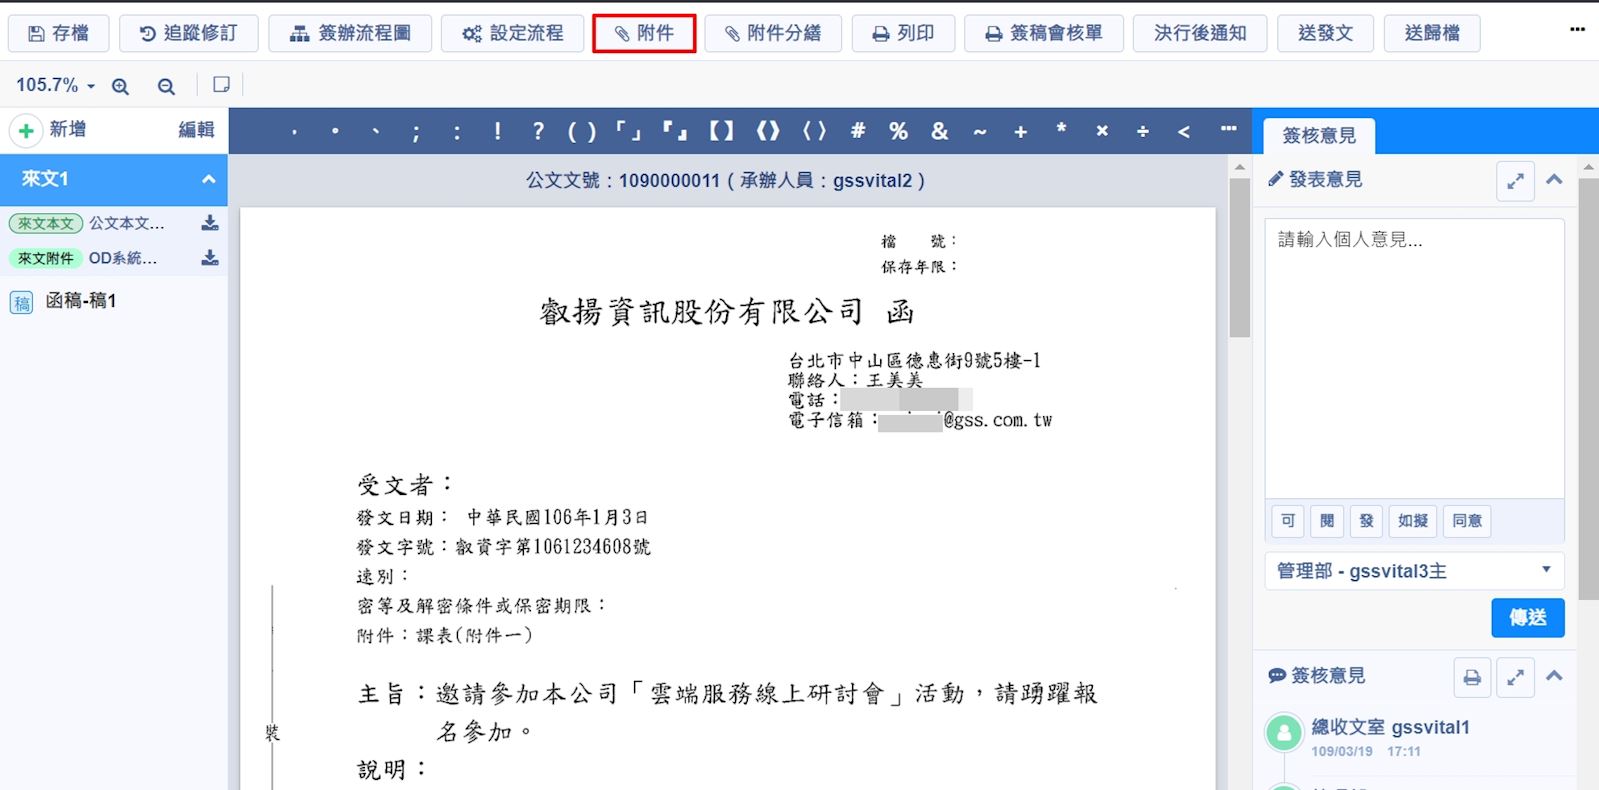The height and width of the screenshot is (790, 1599).
Task: Open the 簽稿會核單 form
Action: pos(1044,33)
